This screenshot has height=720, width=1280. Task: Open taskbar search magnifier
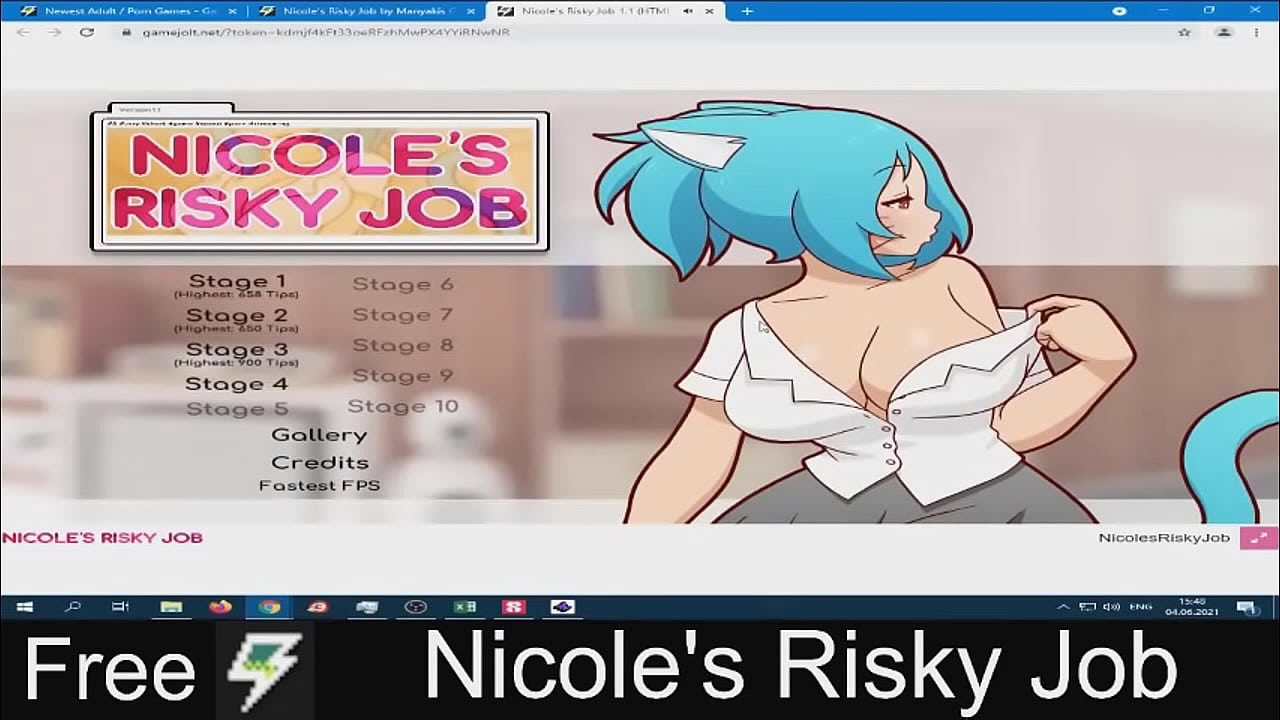(x=72, y=607)
